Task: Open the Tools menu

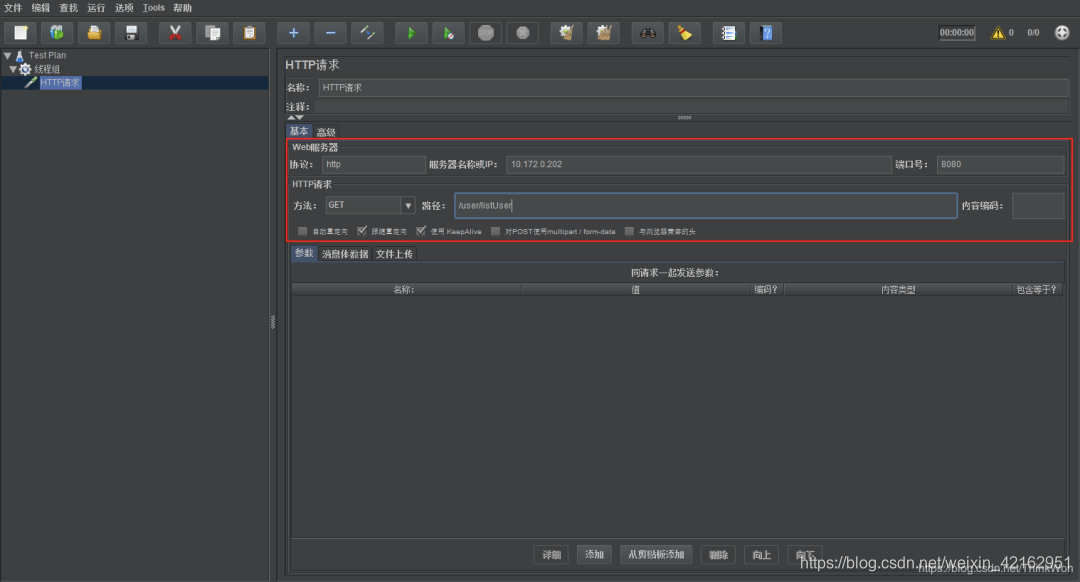Action: coord(154,8)
